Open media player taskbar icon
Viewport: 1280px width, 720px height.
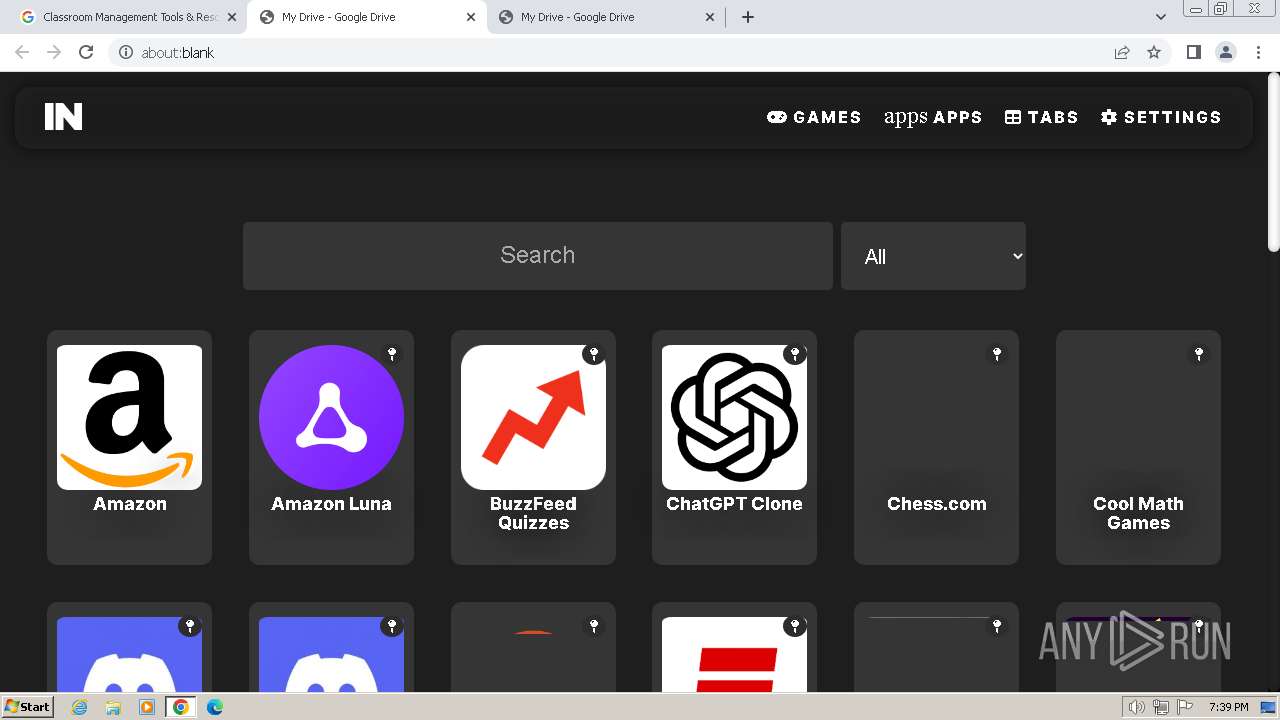[x=147, y=706]
